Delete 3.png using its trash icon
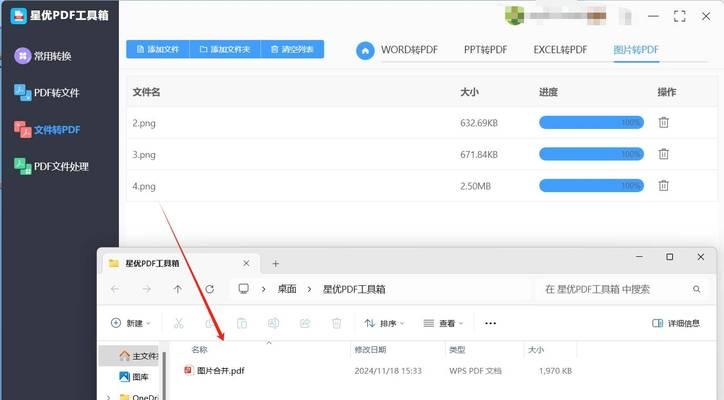 664,154
